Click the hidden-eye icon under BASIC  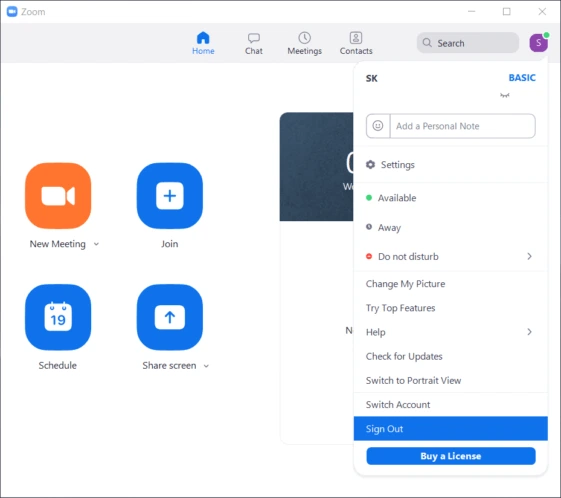pos(504,95)
